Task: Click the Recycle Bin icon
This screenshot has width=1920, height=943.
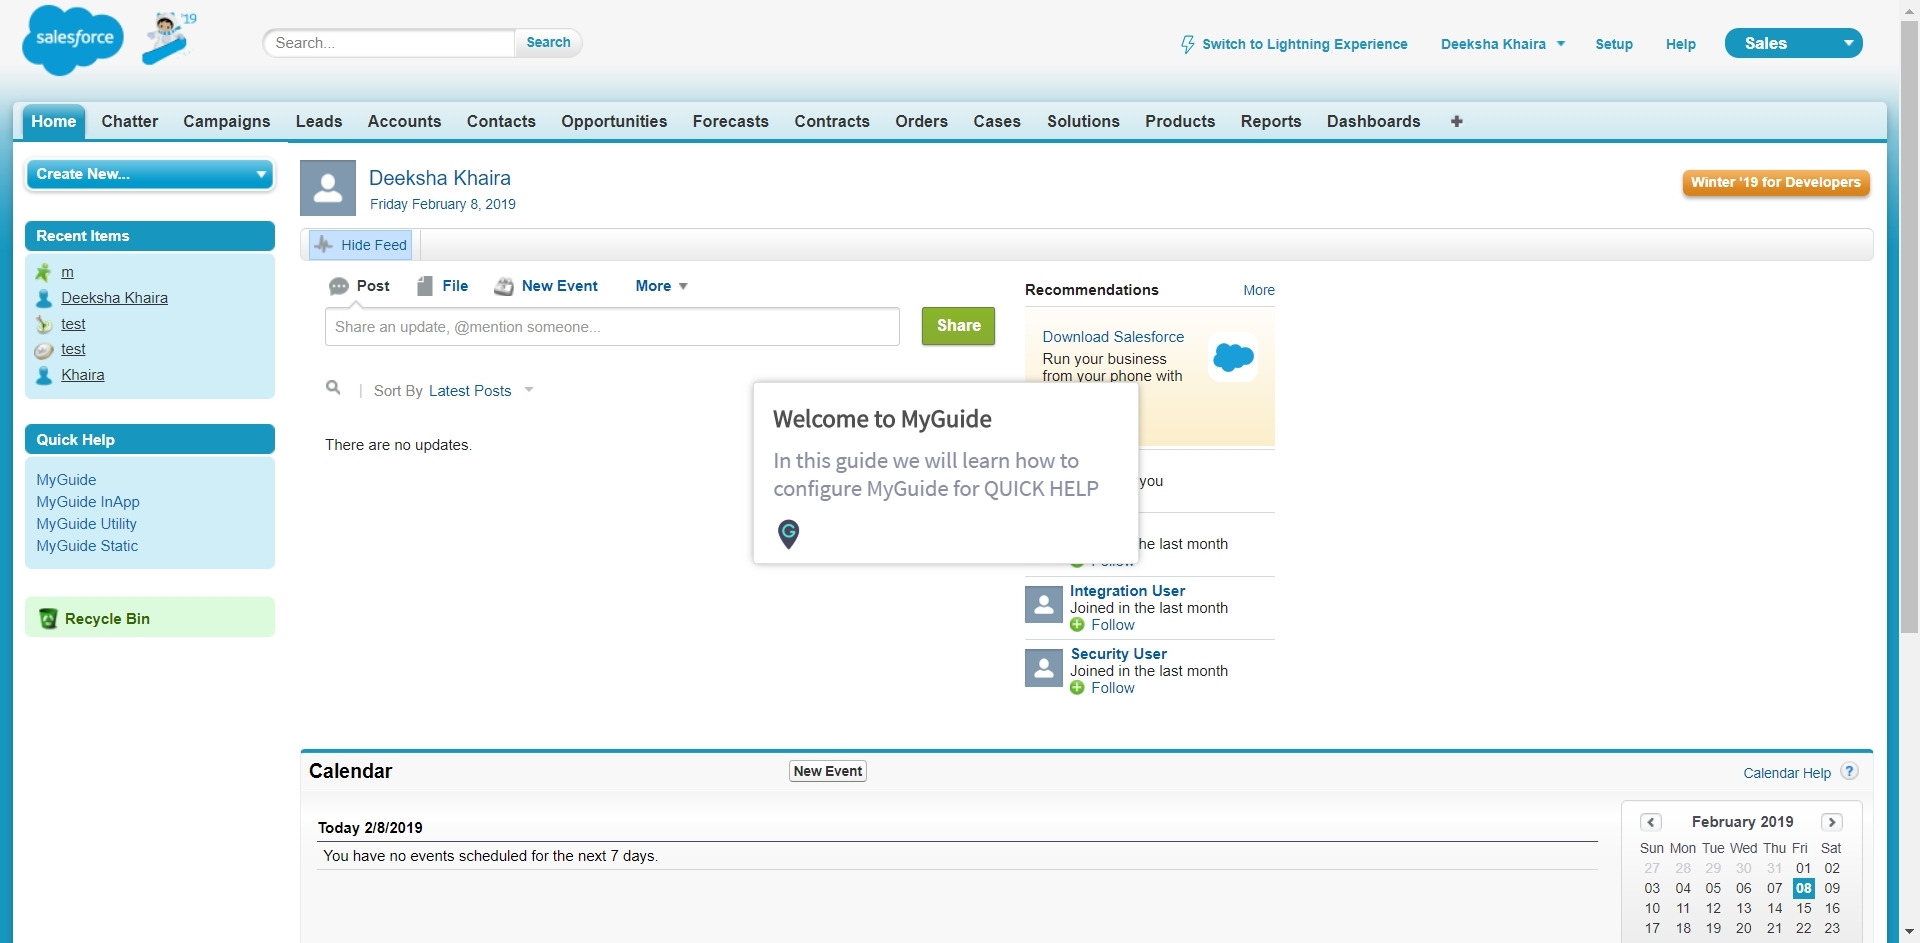Action: coord(47,619)
